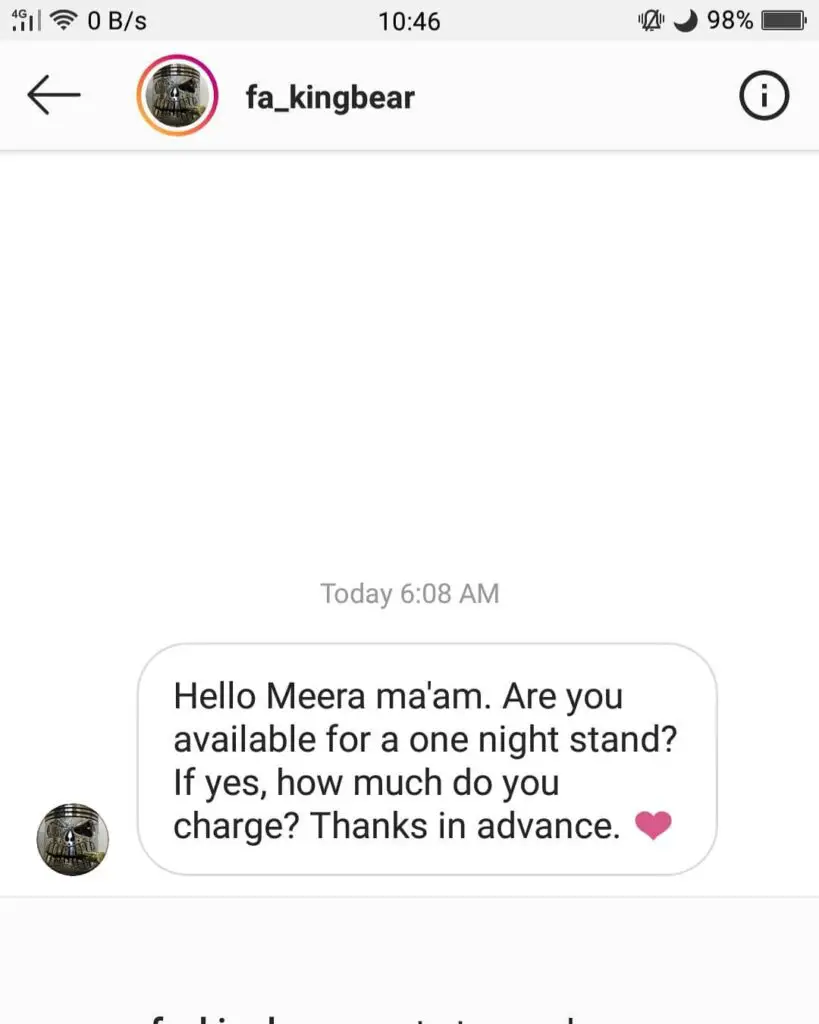Tap the 4G signal strength icon
Viewport: 819px width, 1024px height.
tap(26, 20)
